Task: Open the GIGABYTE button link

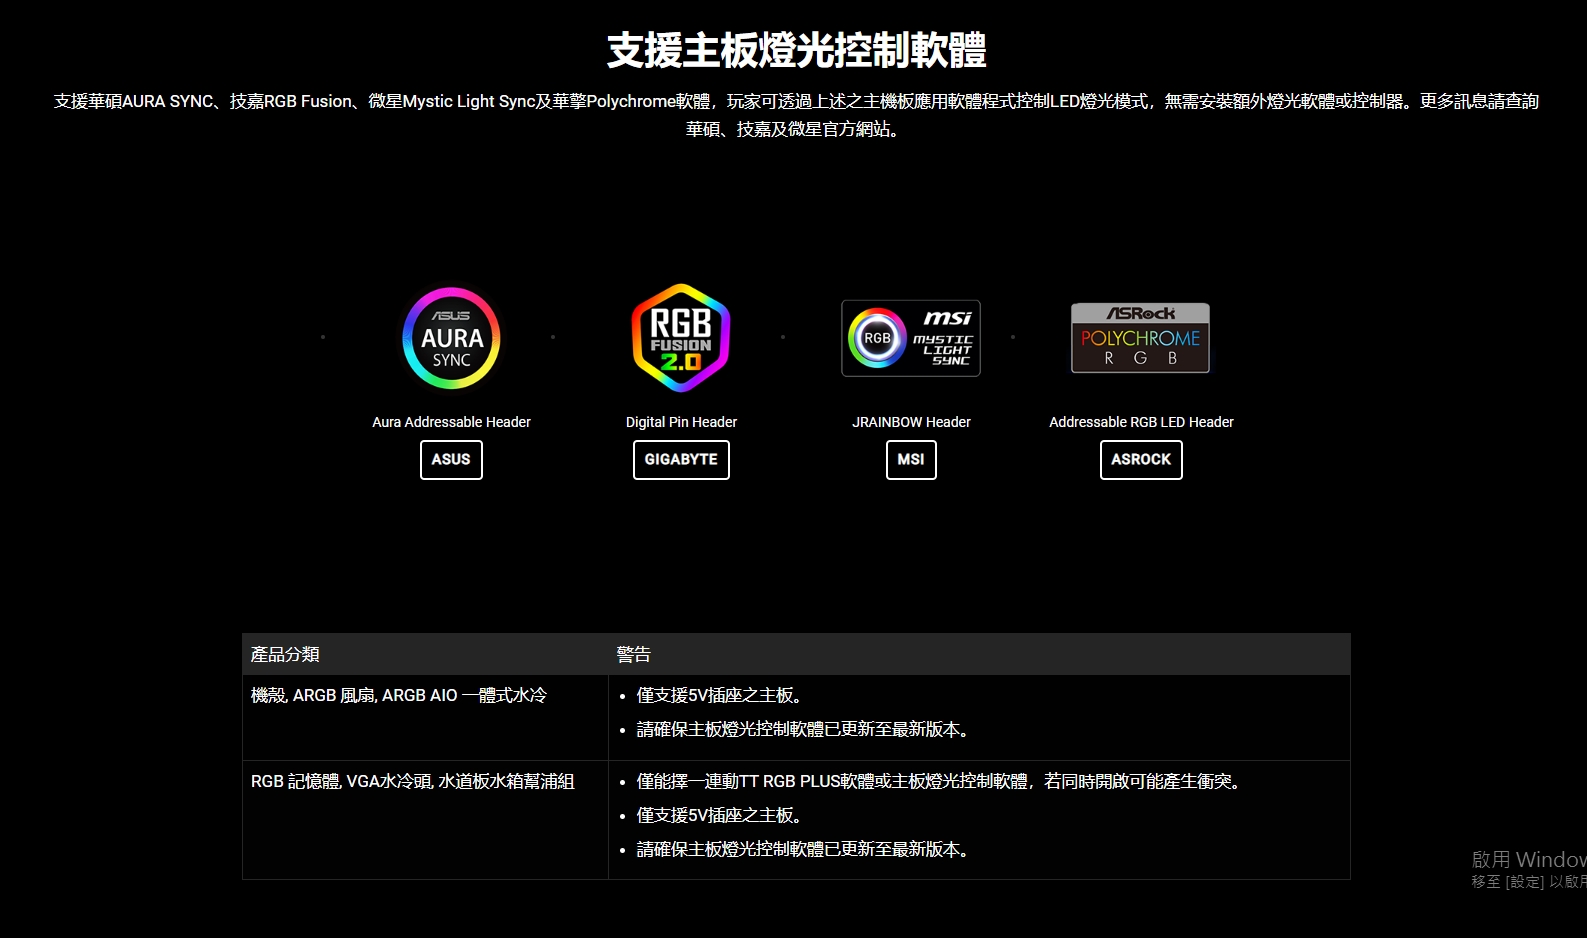Action: [681, 460]
